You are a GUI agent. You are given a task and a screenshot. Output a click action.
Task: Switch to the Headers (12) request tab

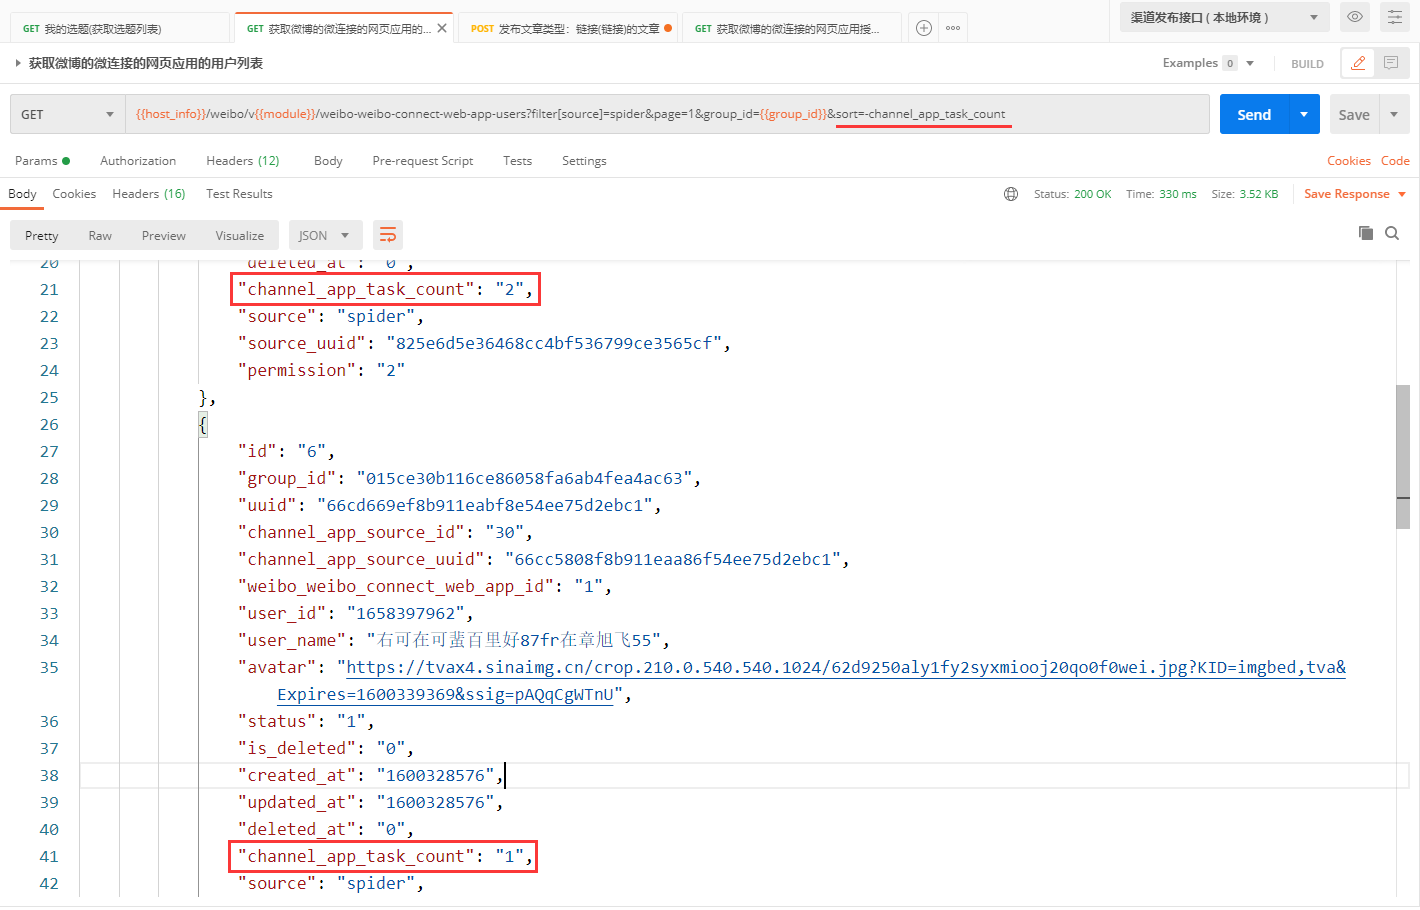(x=242, y=161)
